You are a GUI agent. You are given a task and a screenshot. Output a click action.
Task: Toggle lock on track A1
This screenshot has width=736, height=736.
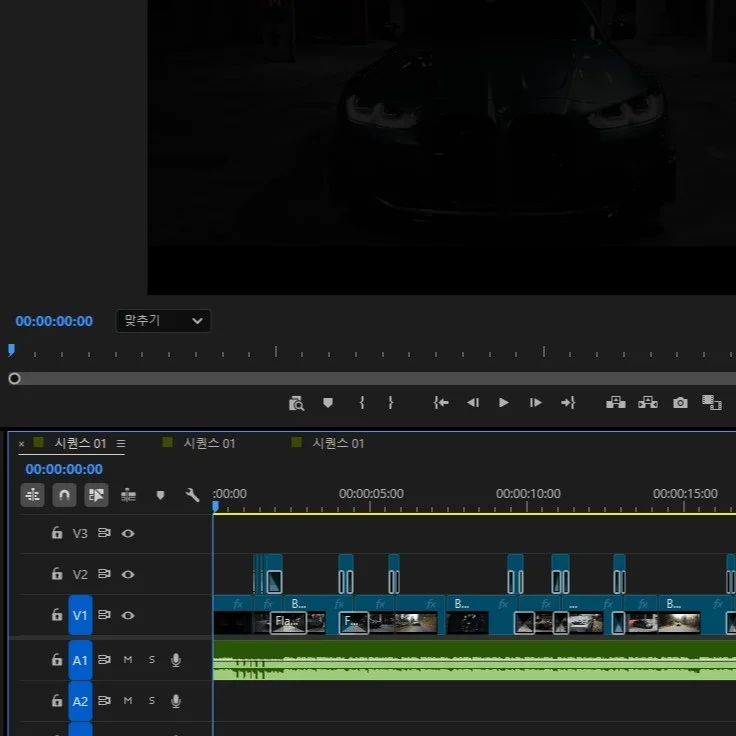(x=57, y=659)
